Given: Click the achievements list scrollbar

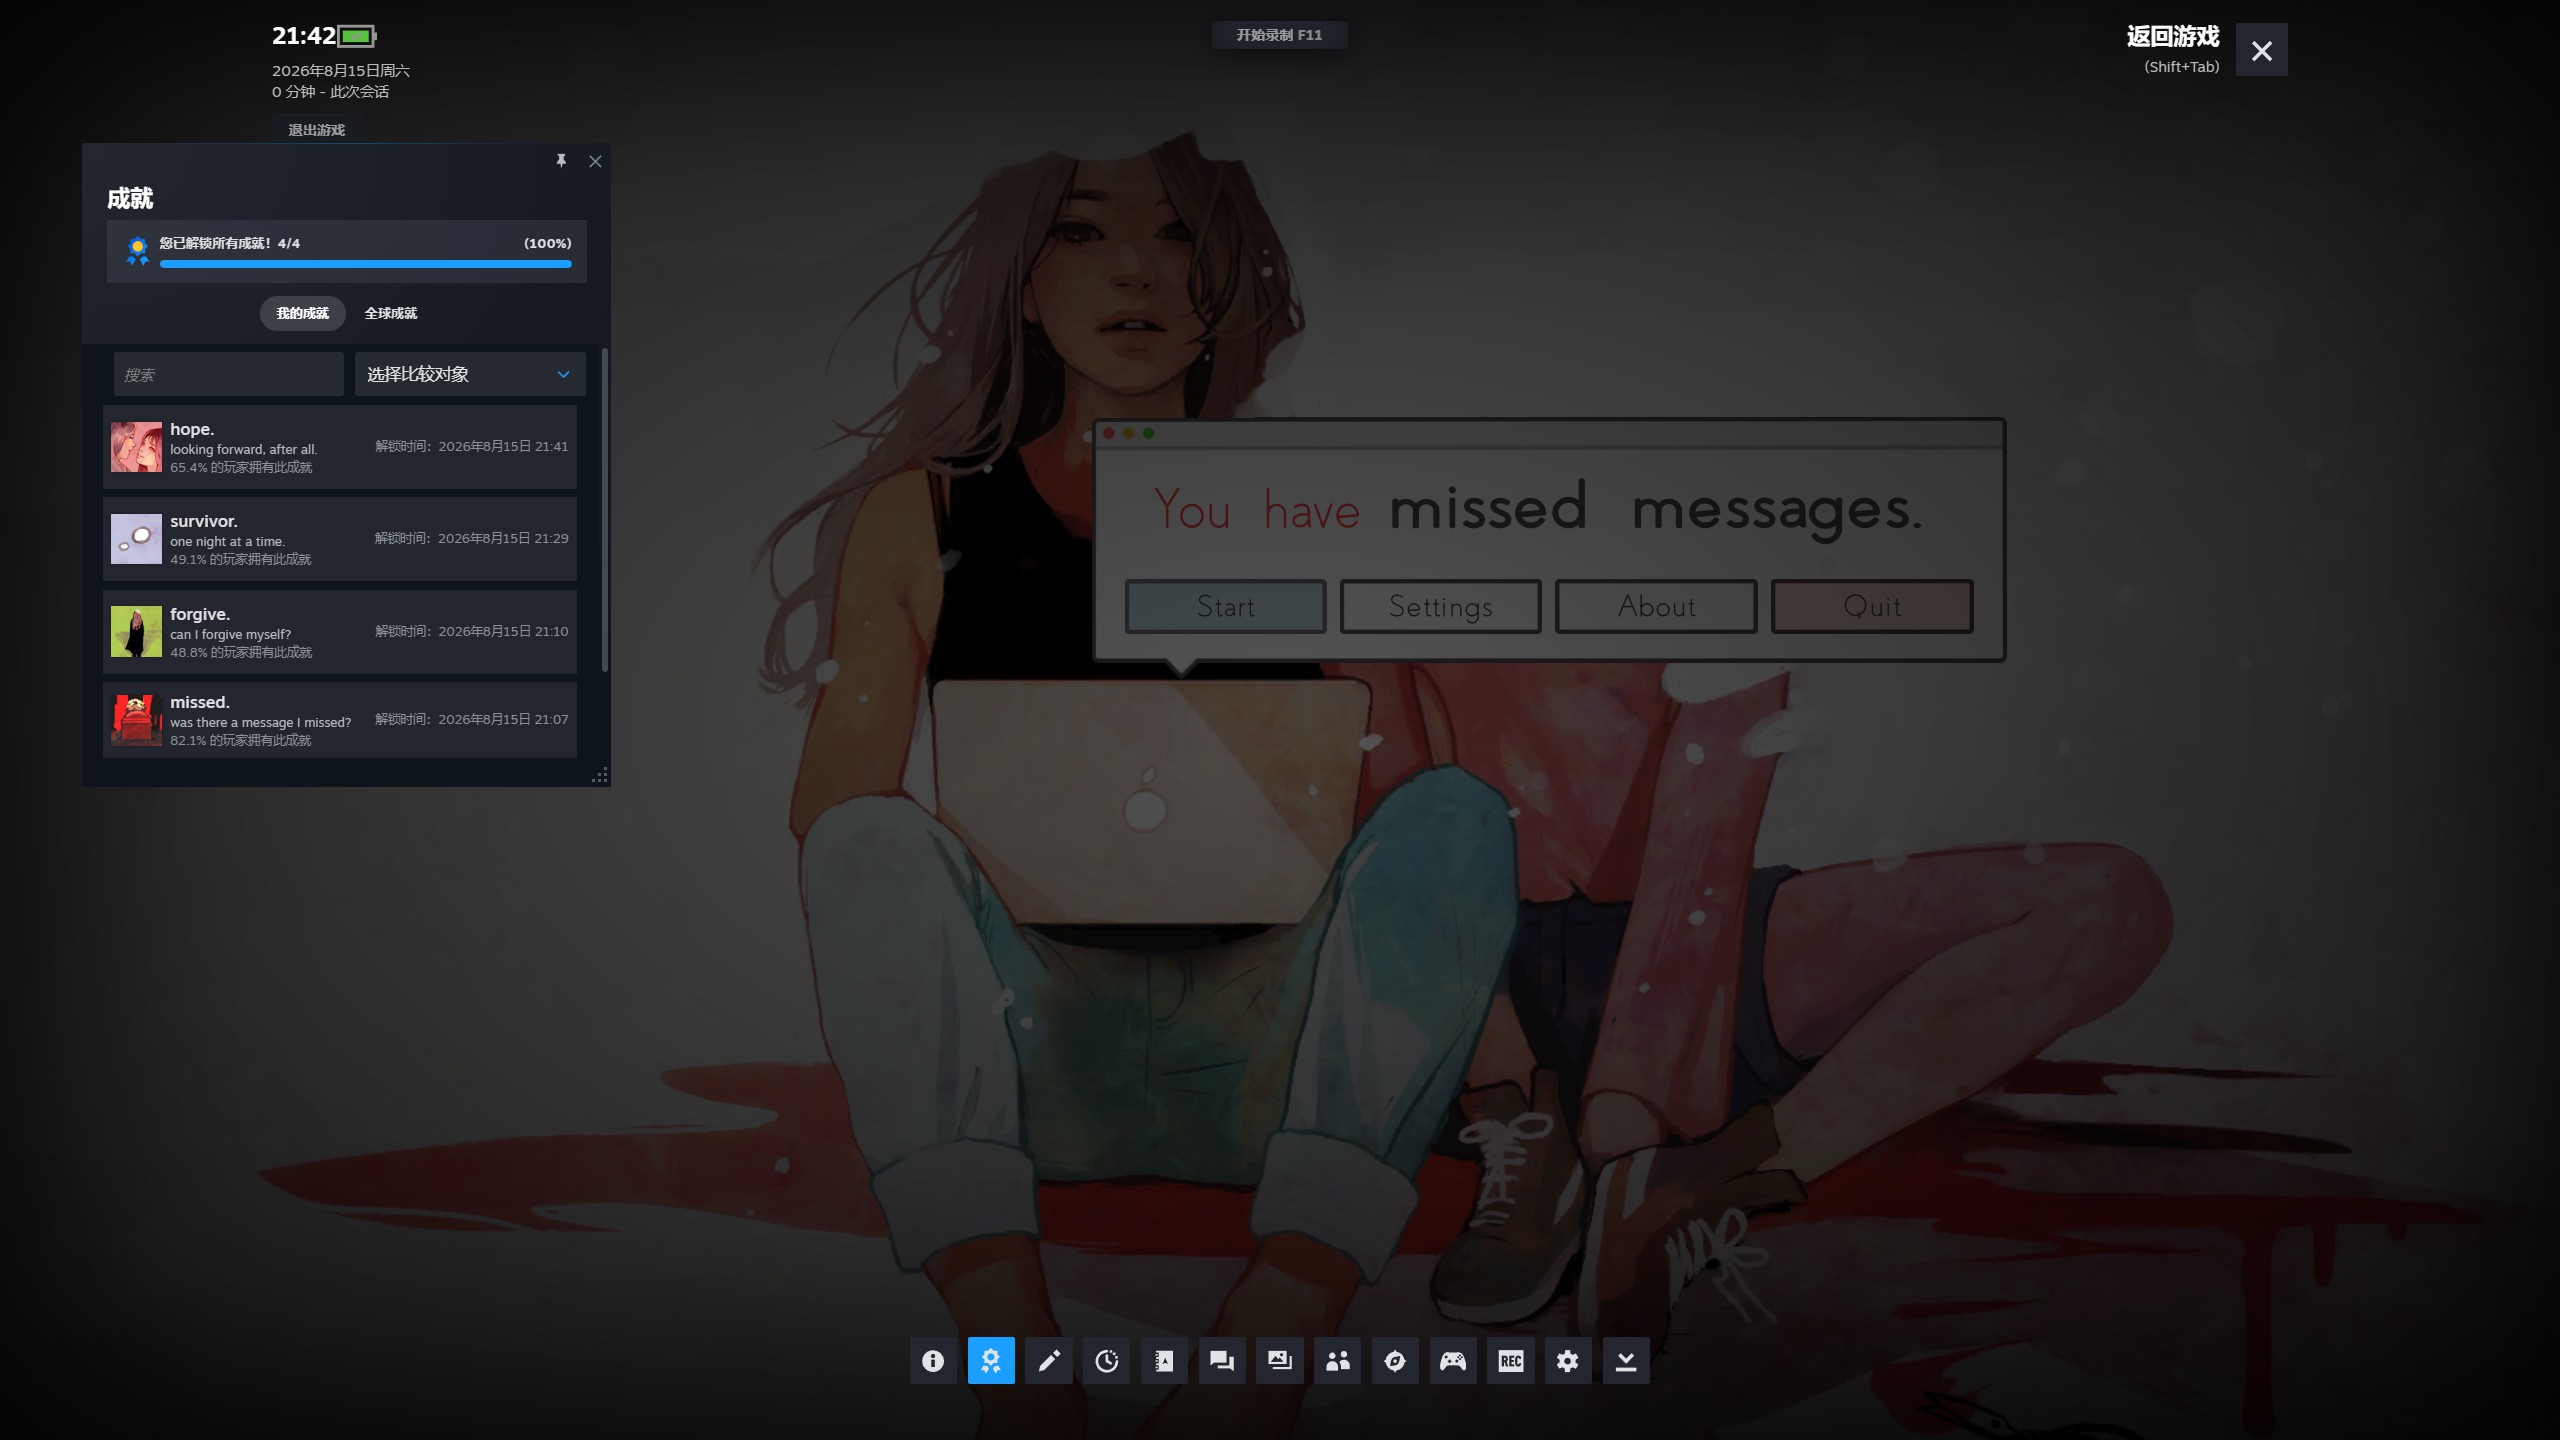Looking at the screenshot, I should 604,510.
